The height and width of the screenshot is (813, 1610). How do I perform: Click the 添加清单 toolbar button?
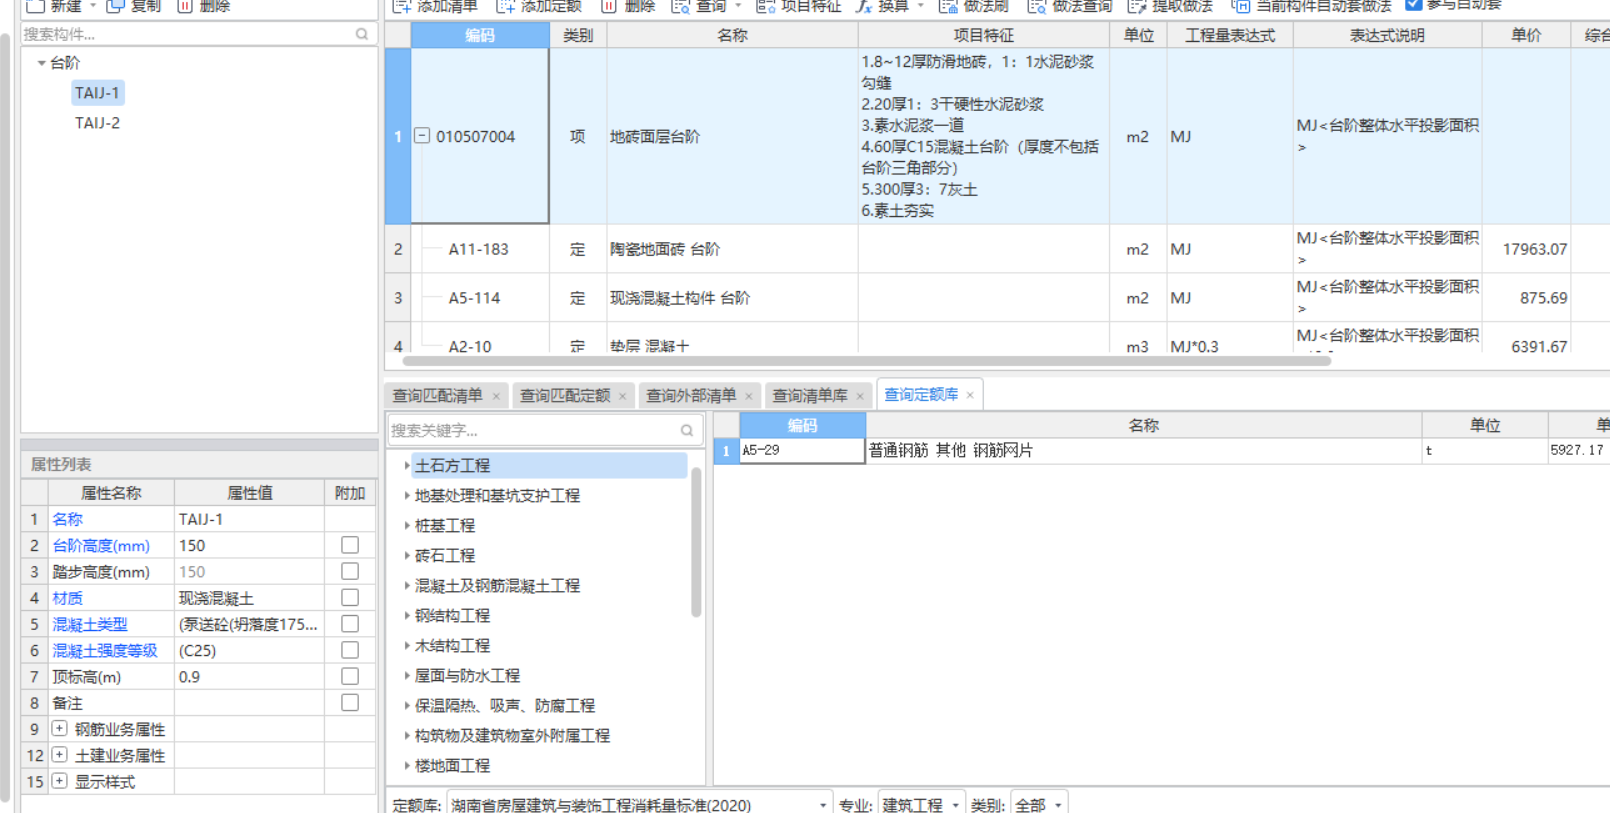click(x=436, y=6)
